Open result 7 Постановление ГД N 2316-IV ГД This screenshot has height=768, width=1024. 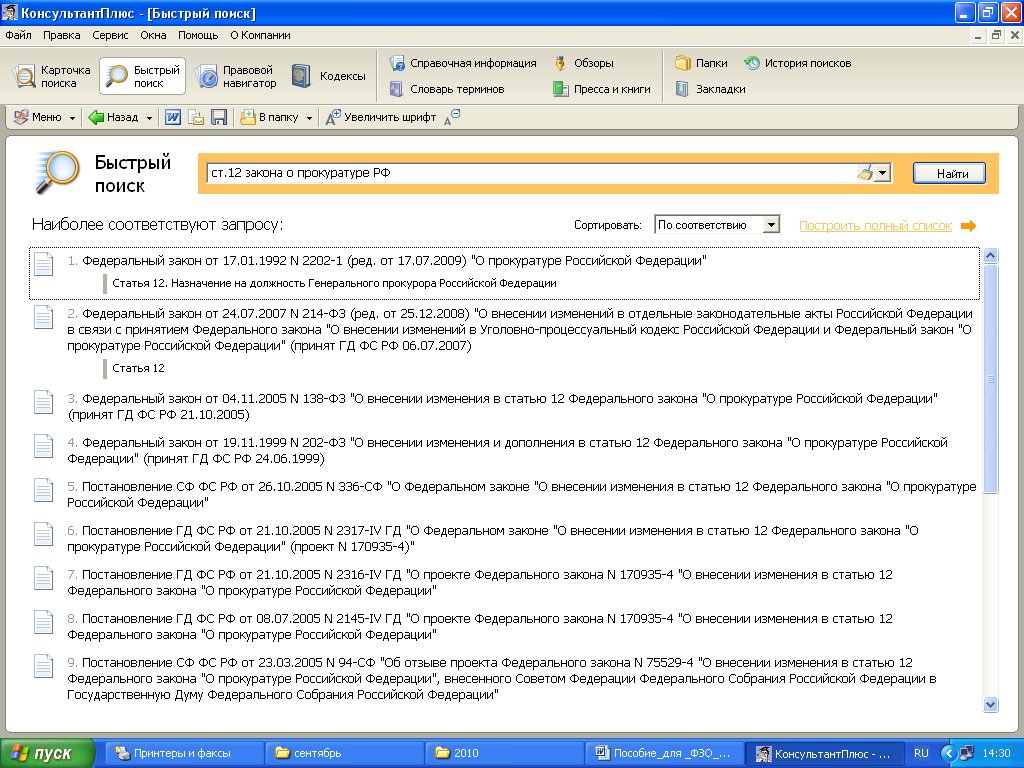pos(480,583)
